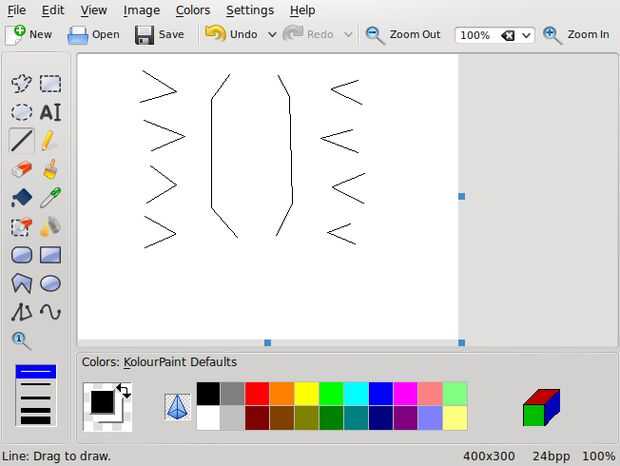
Task: Pick the dark green color swatch
Action: coord(331,418)
